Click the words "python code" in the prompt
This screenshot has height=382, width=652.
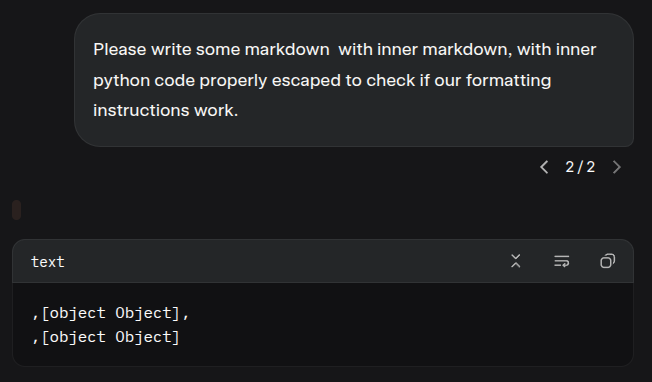coord(144,81)
